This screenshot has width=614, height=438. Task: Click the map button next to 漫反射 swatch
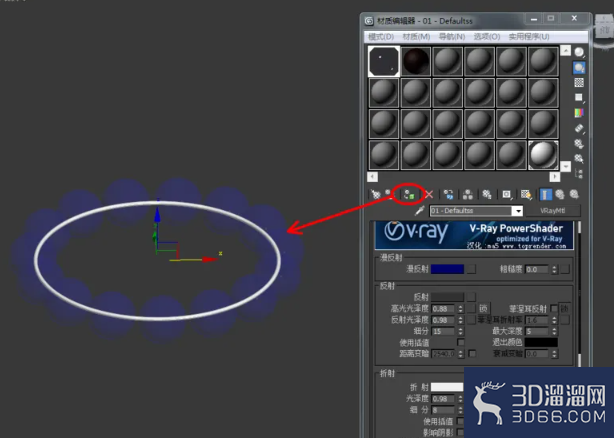(x=471, y=269)
